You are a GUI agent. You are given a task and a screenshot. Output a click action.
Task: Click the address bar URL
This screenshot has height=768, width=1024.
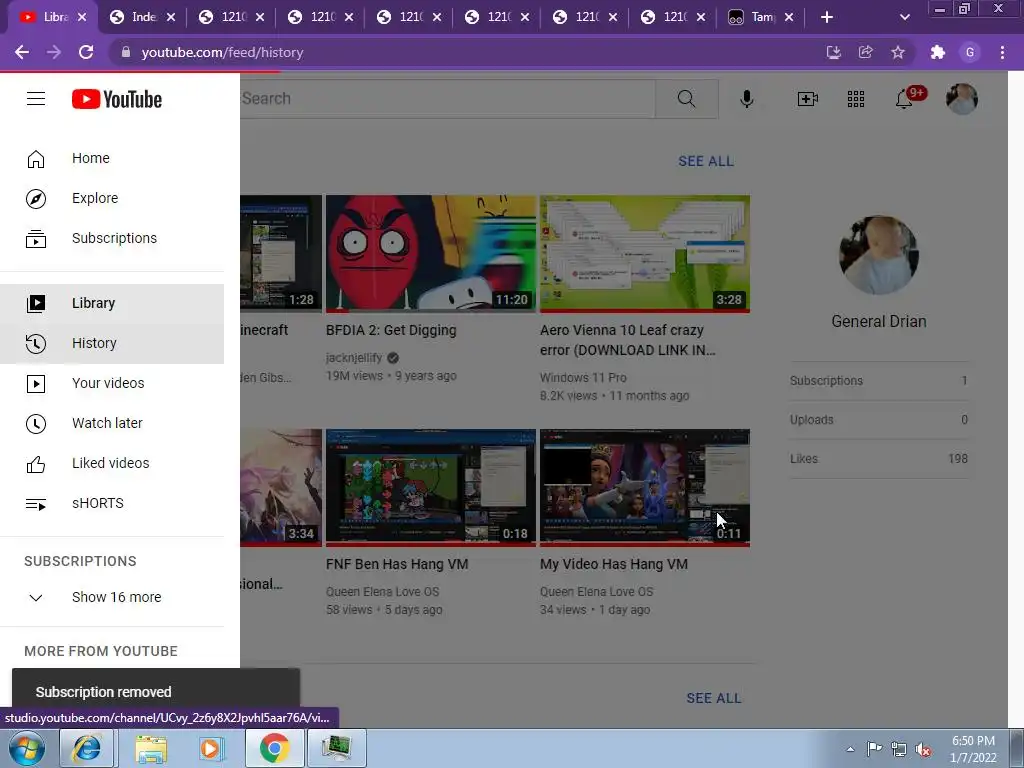(222, 52)
